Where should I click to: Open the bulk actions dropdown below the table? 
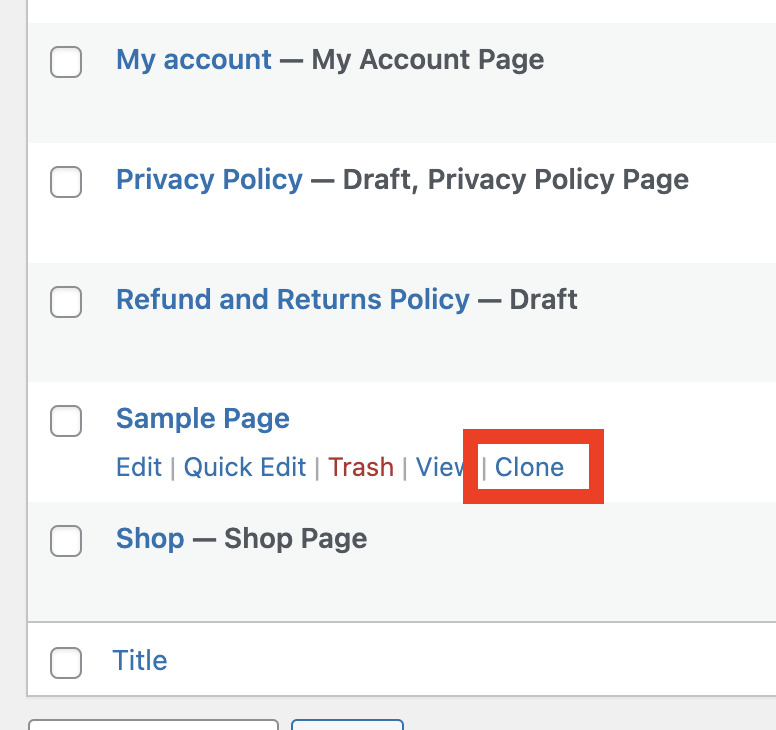152,725
